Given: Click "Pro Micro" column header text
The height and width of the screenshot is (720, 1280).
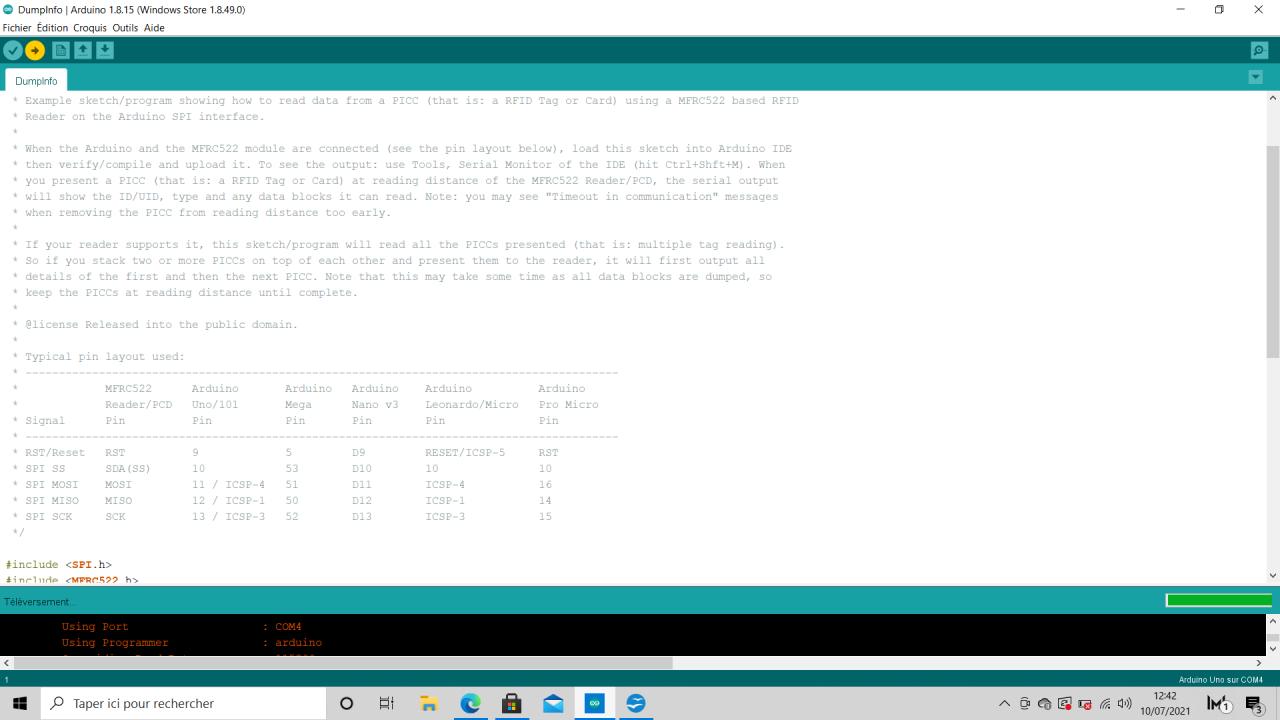Looking at the screenshot, I should coord(568,405).
